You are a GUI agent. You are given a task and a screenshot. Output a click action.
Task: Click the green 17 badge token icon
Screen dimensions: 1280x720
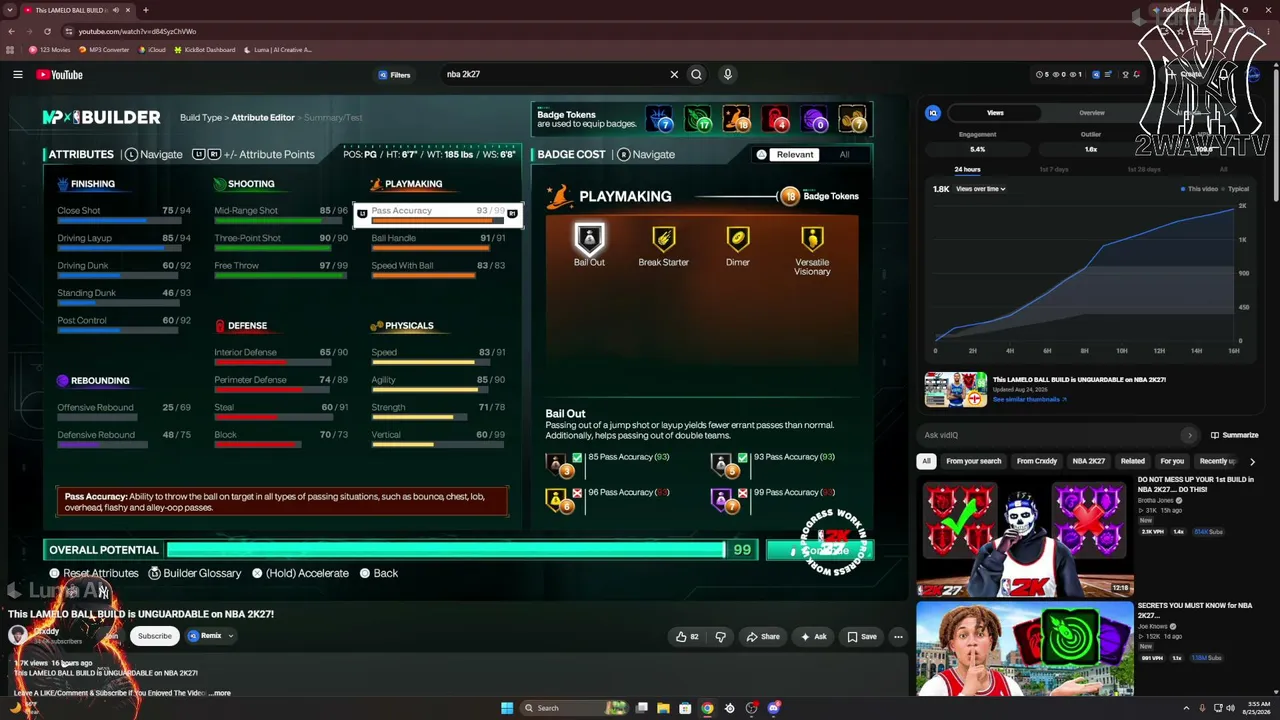tap(698, 120)
